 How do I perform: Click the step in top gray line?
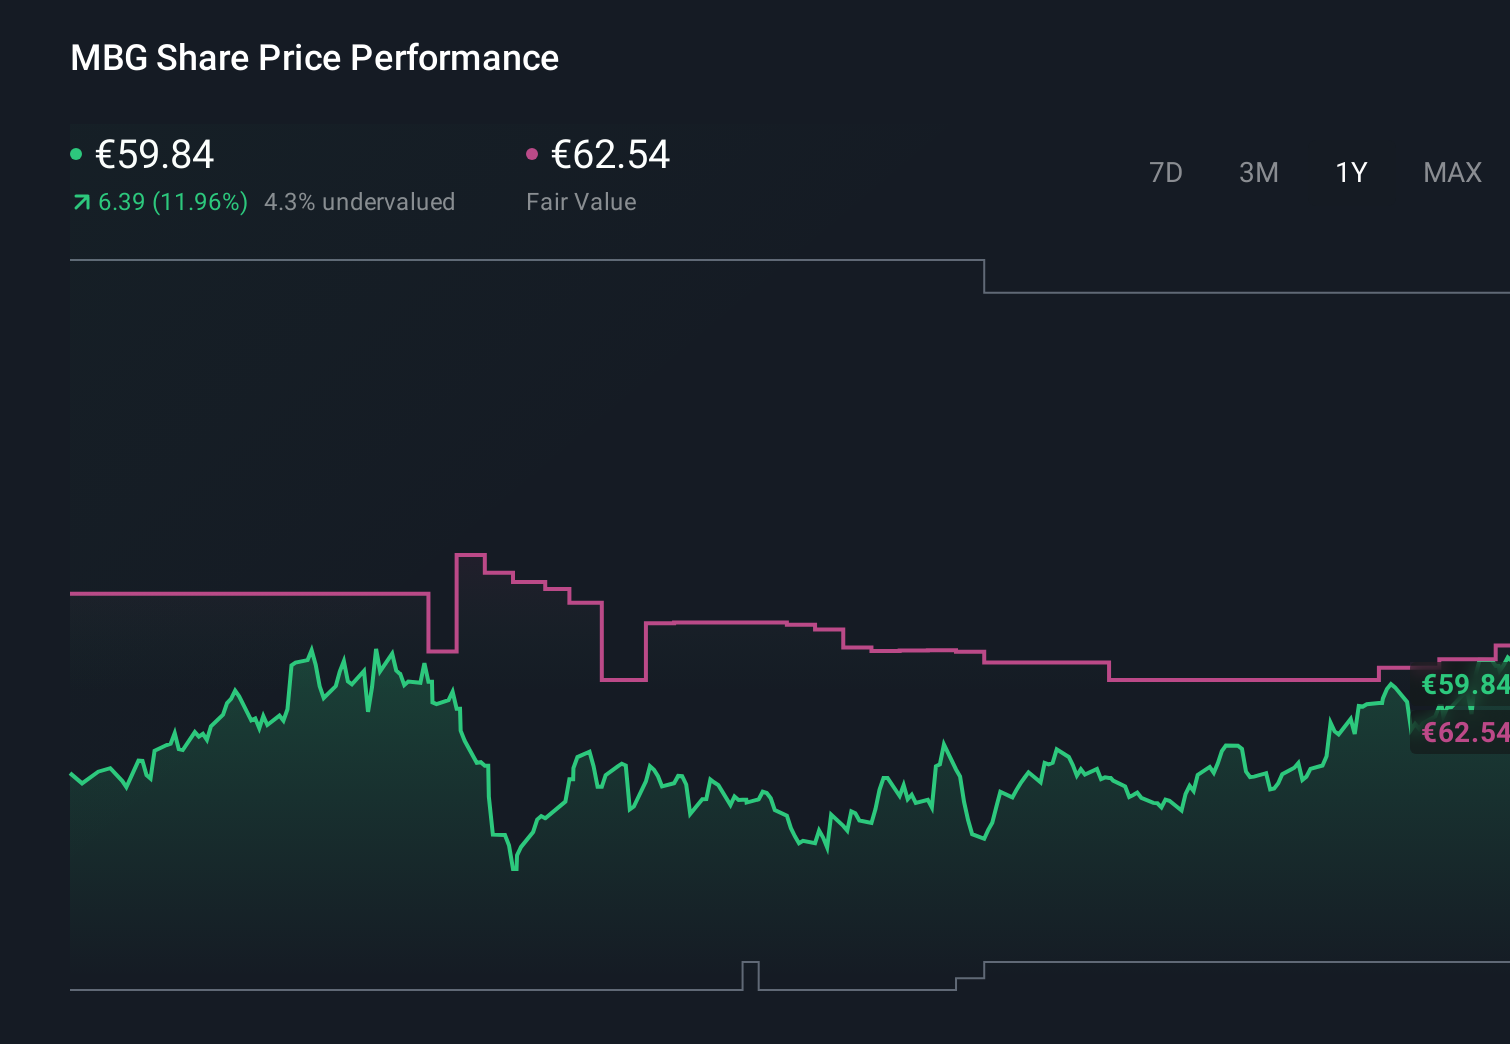(984, 277)
